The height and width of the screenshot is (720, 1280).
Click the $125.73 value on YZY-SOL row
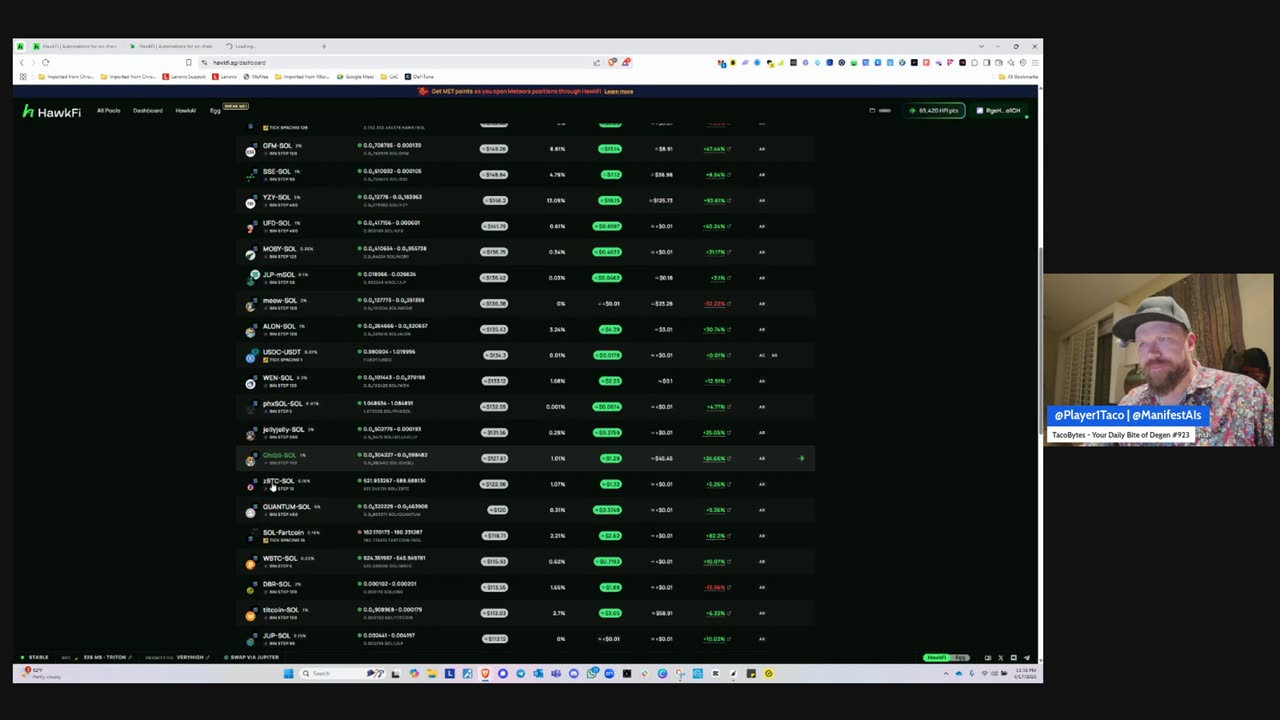tap(661, 200)
